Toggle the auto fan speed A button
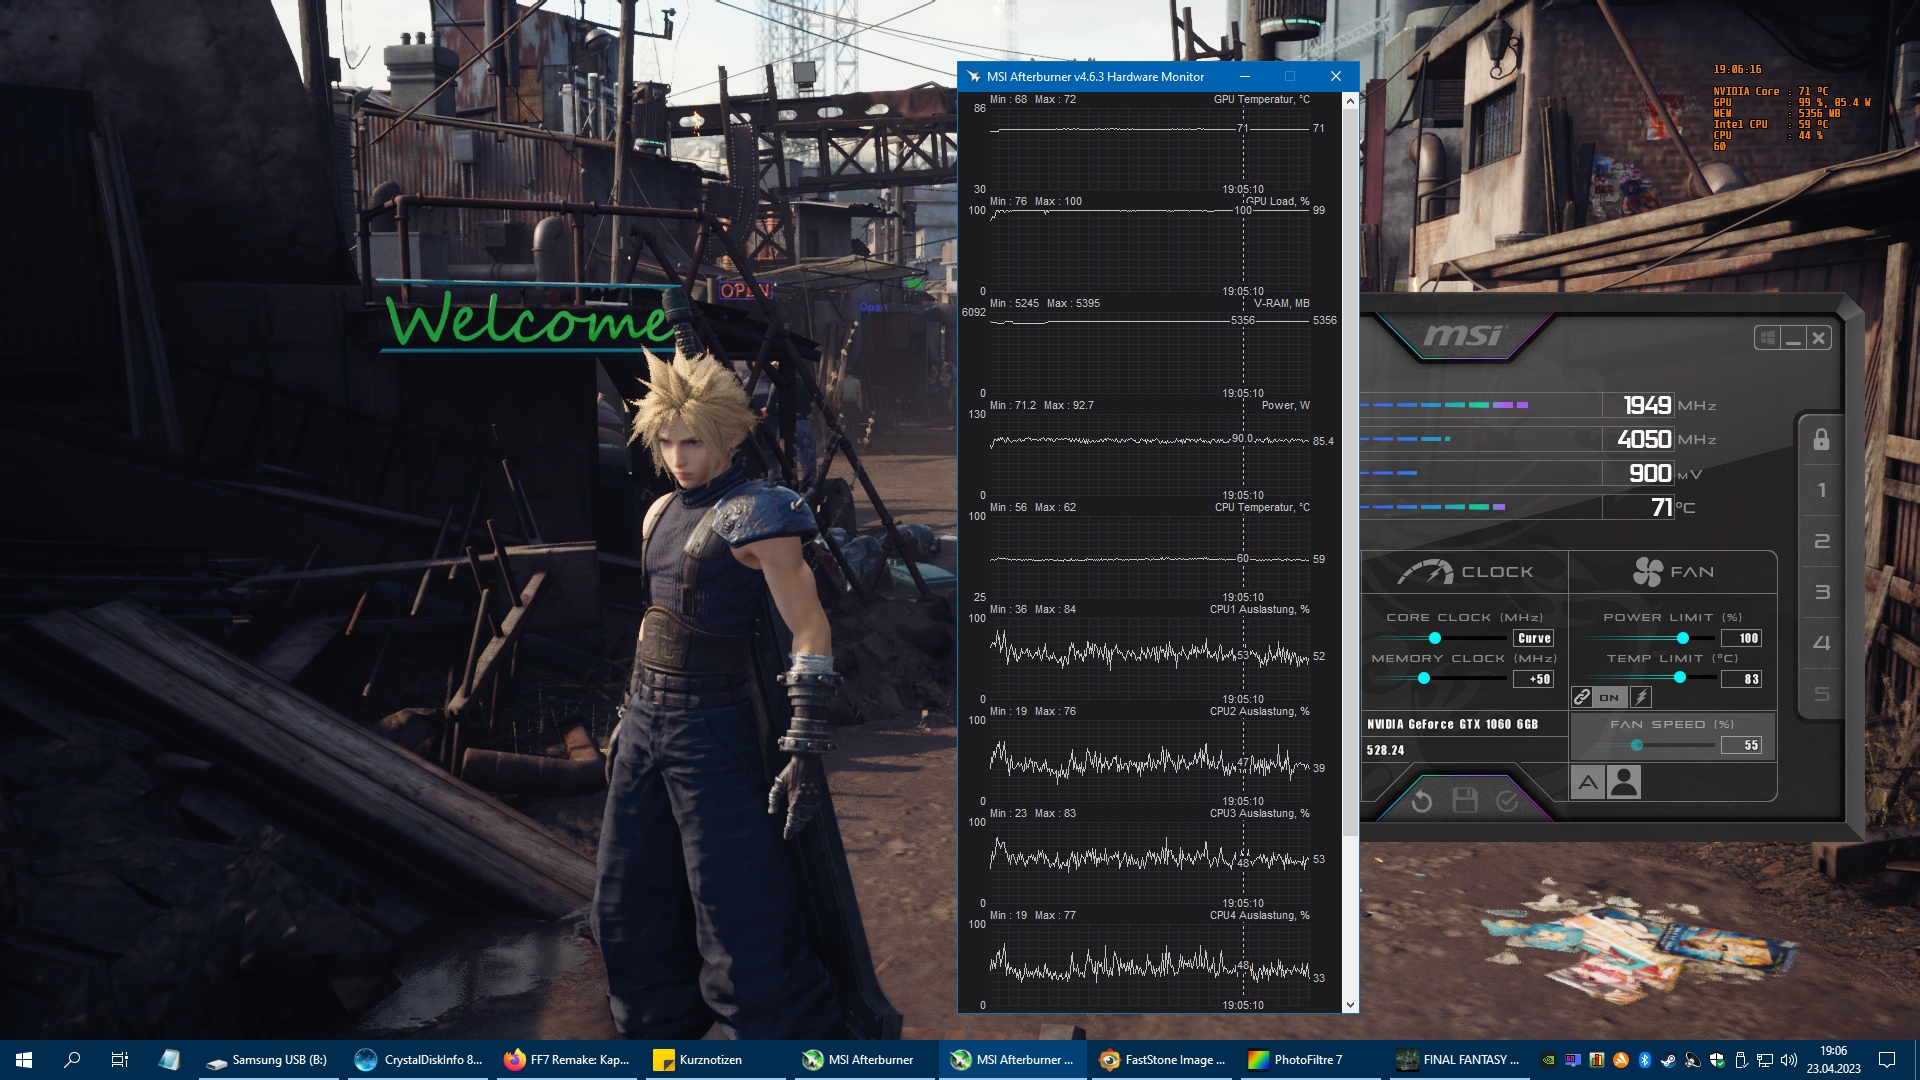1920x1080 pixels. pyautogui.click(x=1588, y=782)
